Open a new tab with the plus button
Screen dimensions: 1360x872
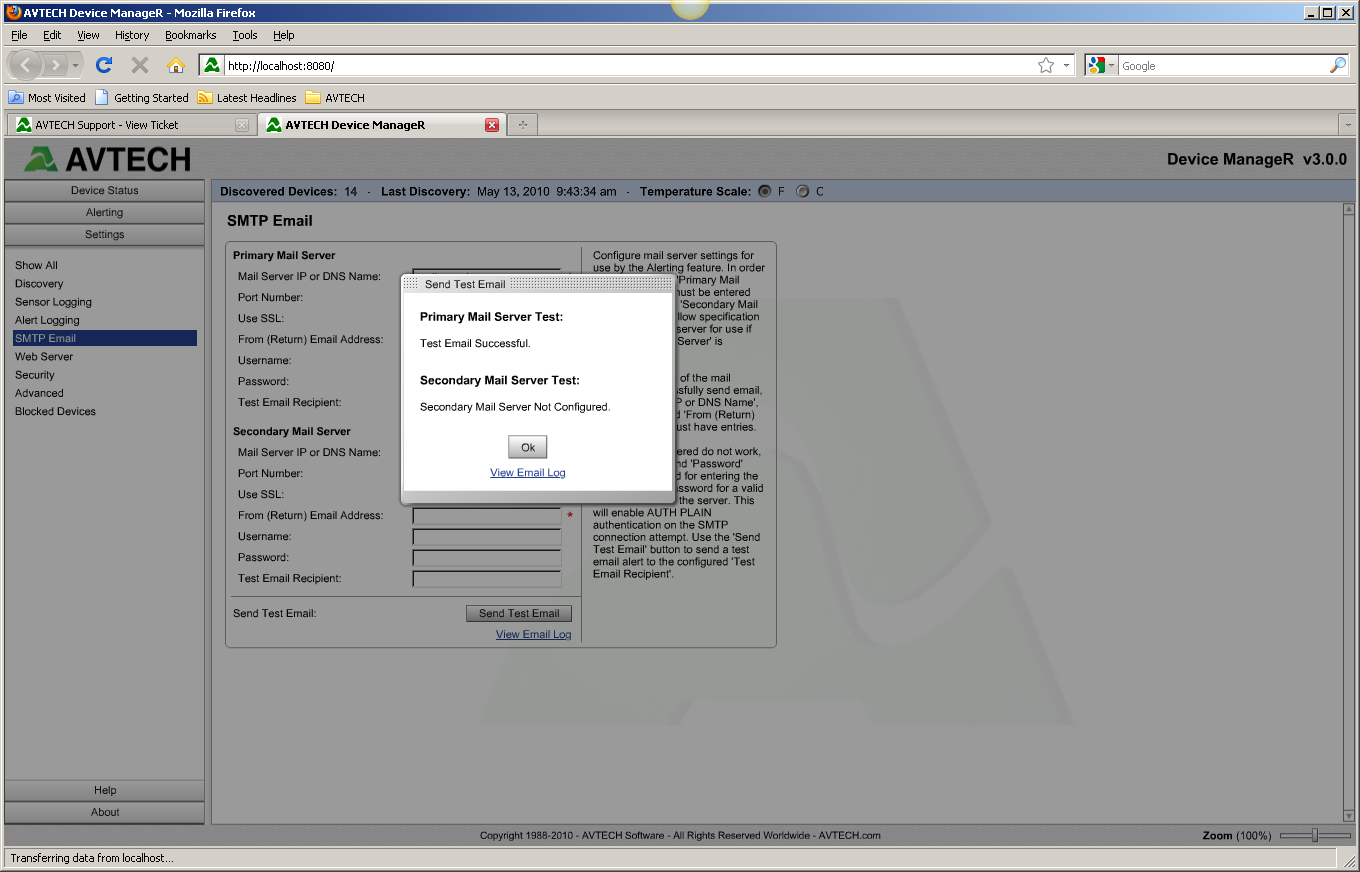(x=522, y=125)
